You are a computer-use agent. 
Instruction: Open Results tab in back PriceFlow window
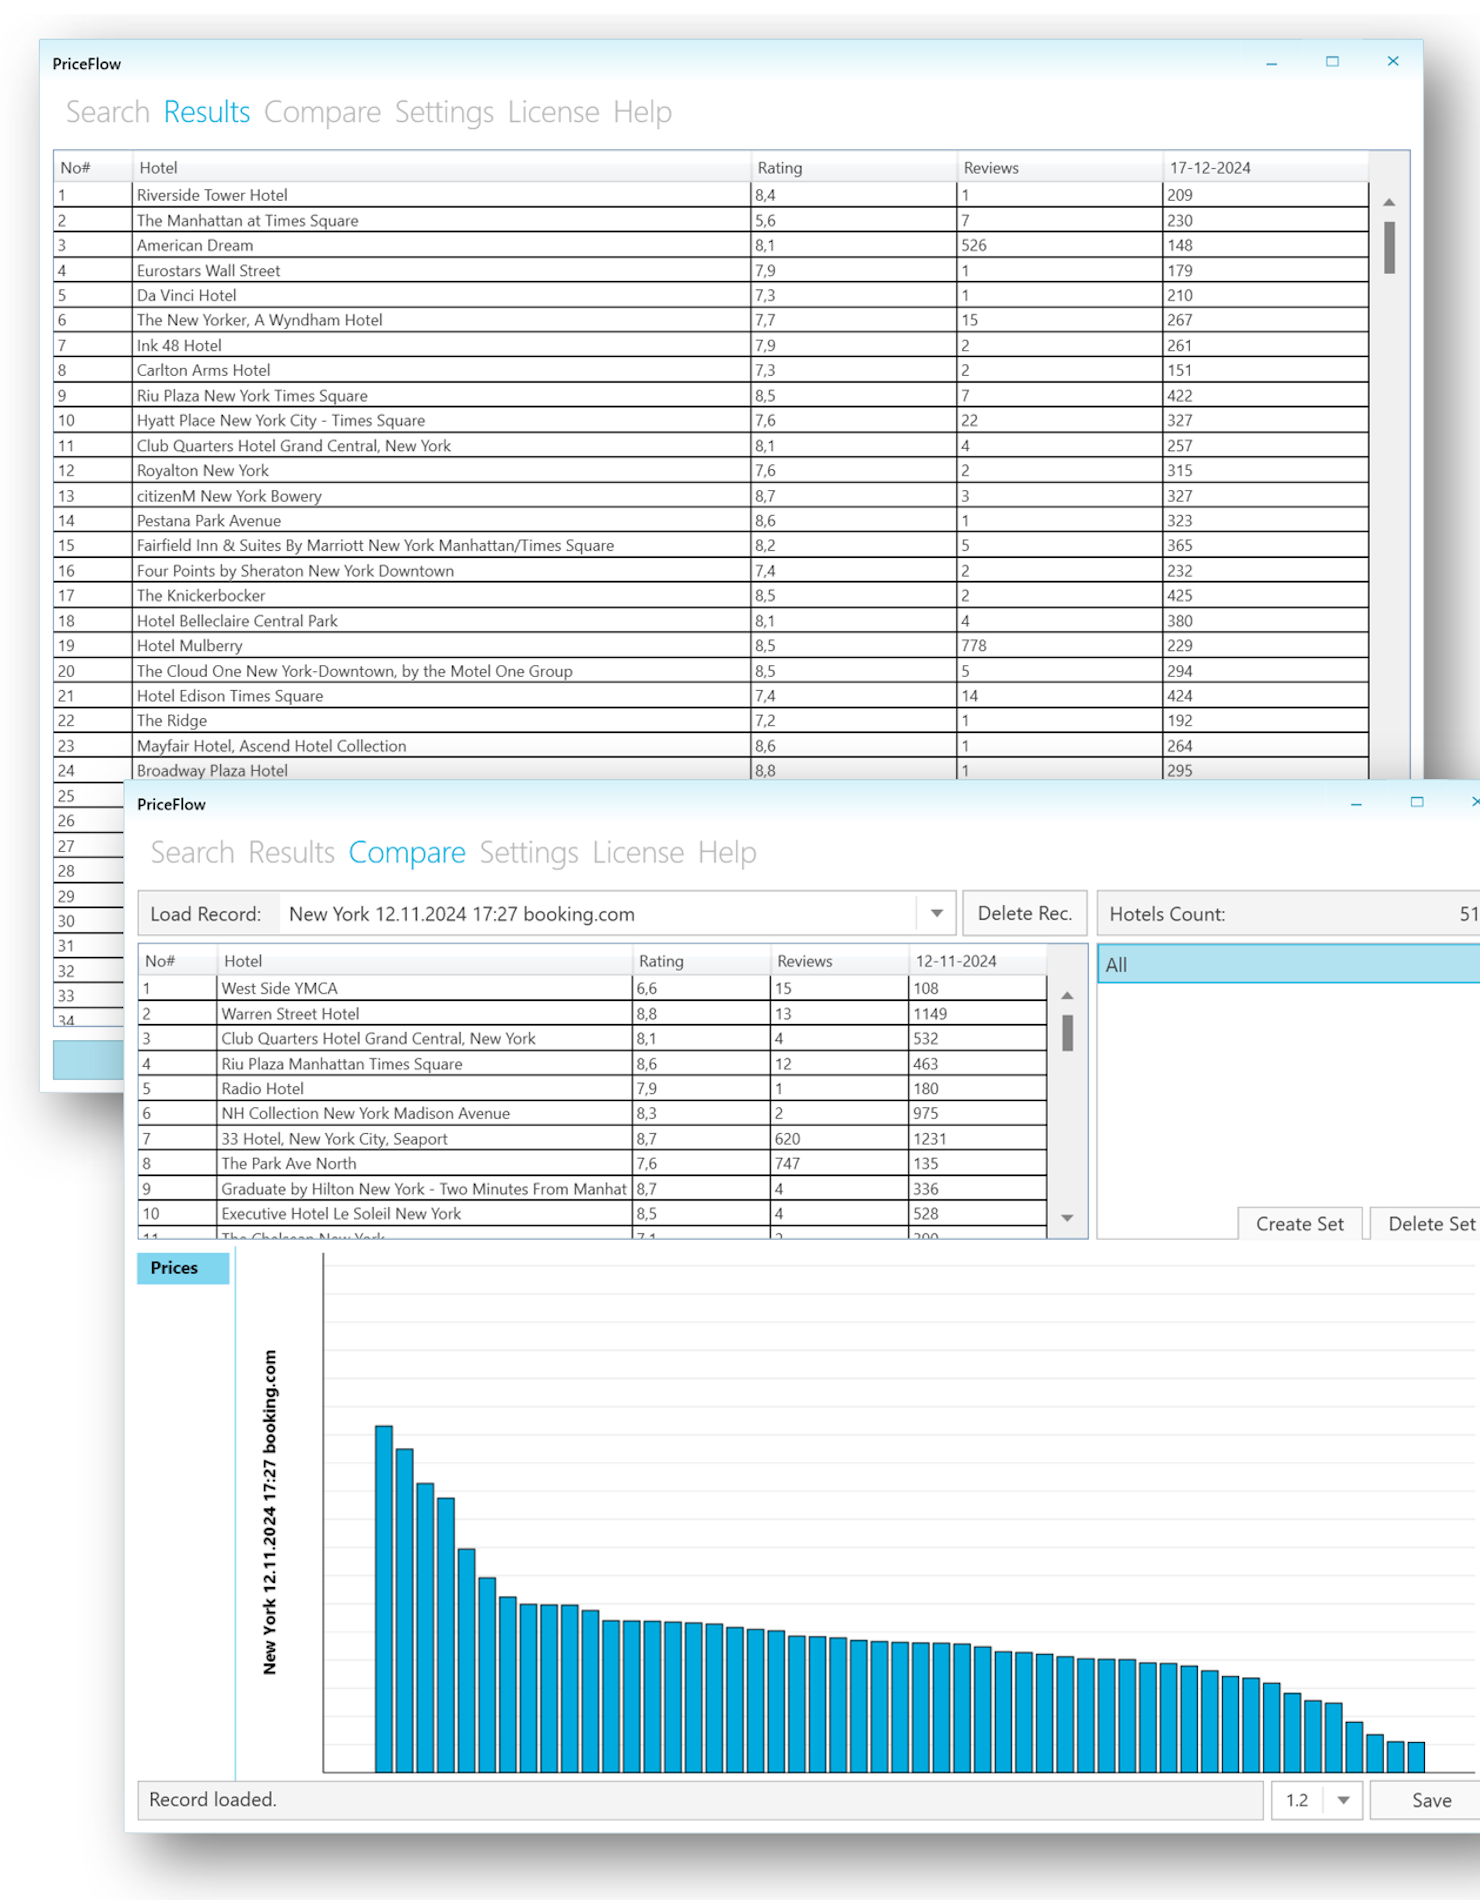tap(207, 112)
